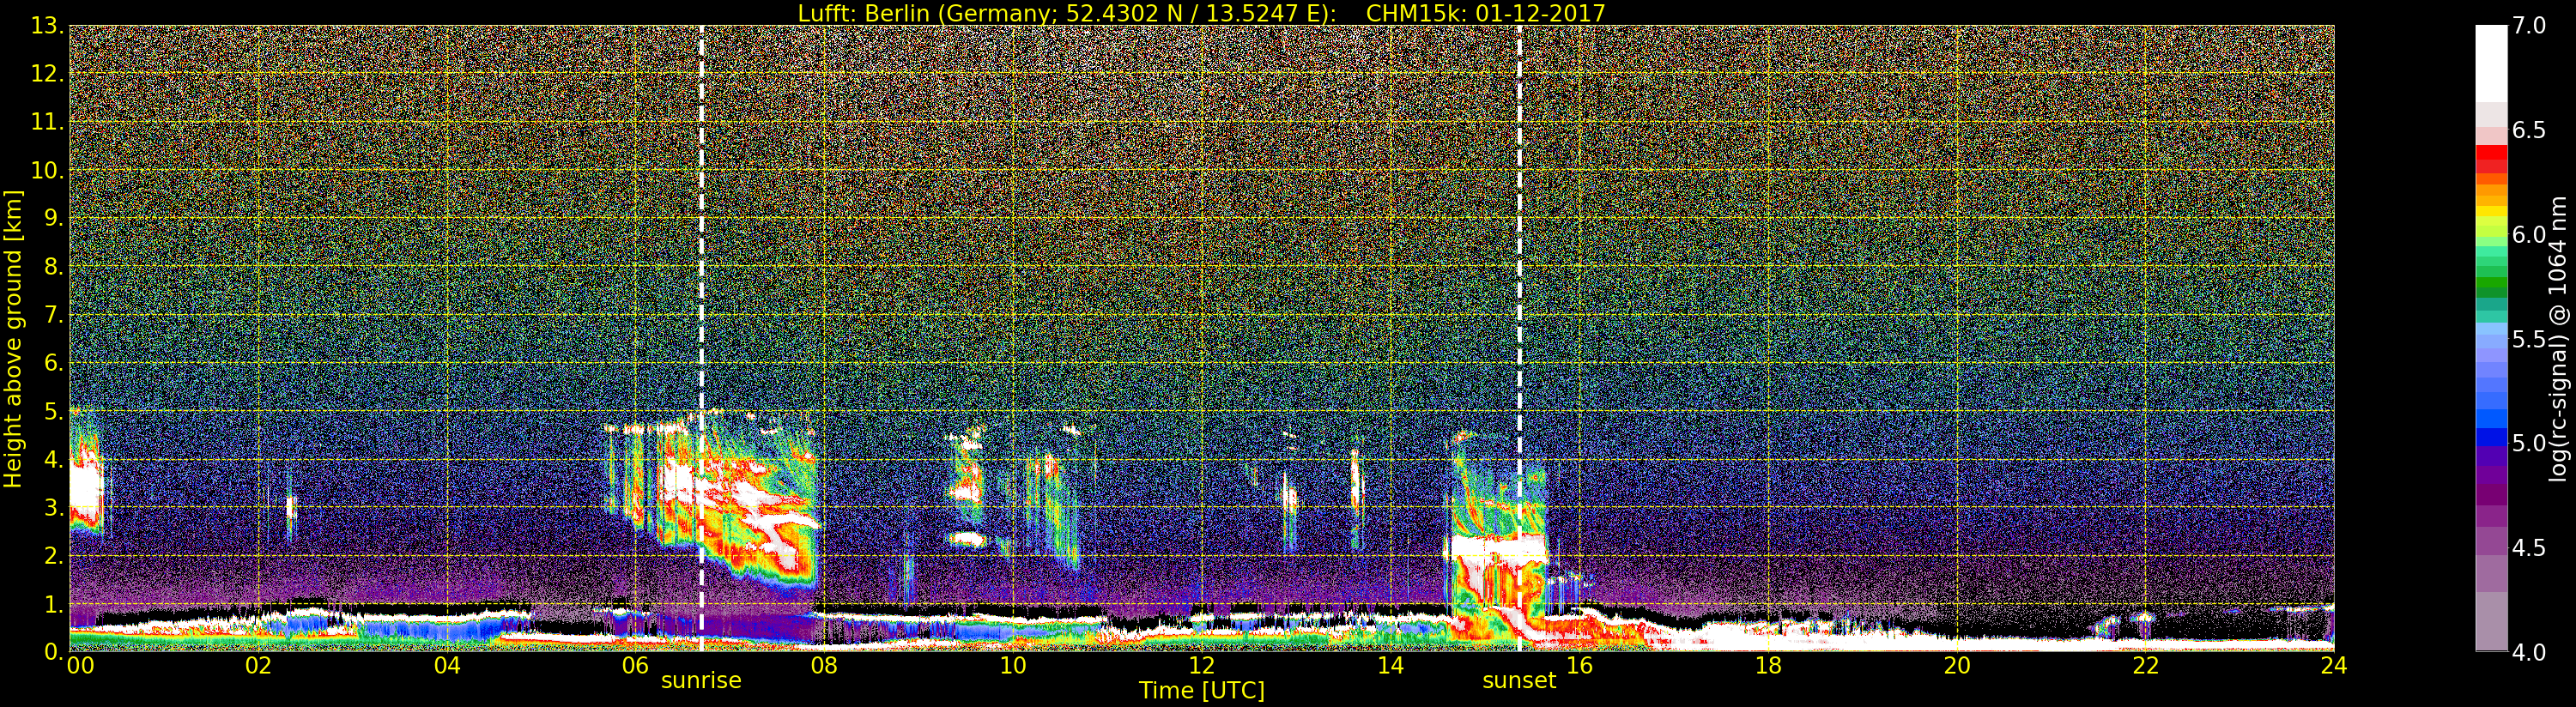Select the '0.' height axis tick label
Image resolution: width=2576 pixels, height=707 pixels.
[x=54, y=651]
